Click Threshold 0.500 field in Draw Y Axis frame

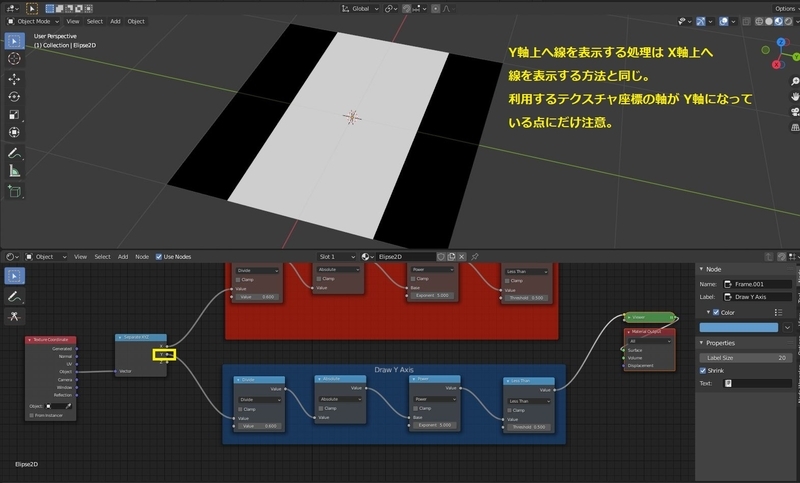[x=529, y=427]
